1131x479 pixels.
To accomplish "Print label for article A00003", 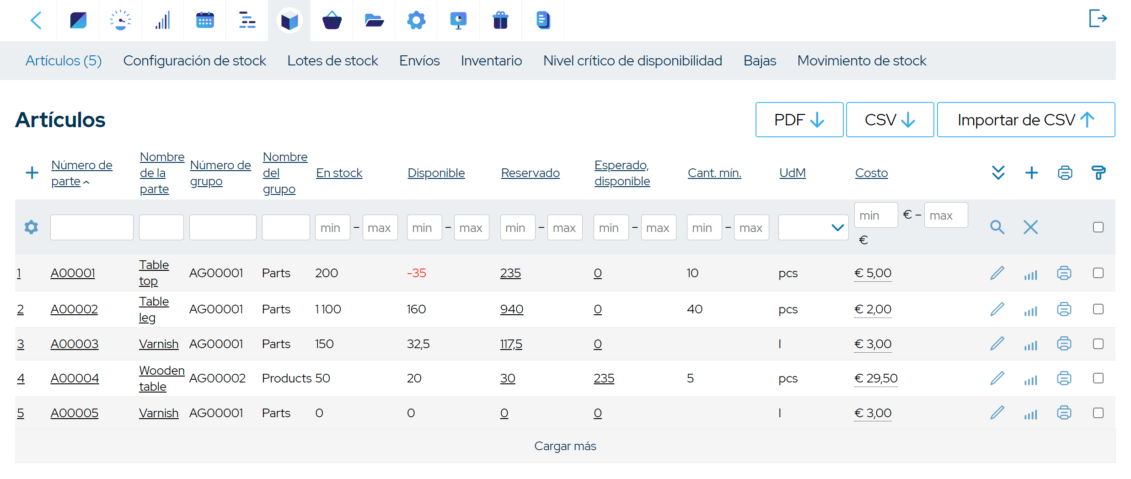I will [1064, 343].
